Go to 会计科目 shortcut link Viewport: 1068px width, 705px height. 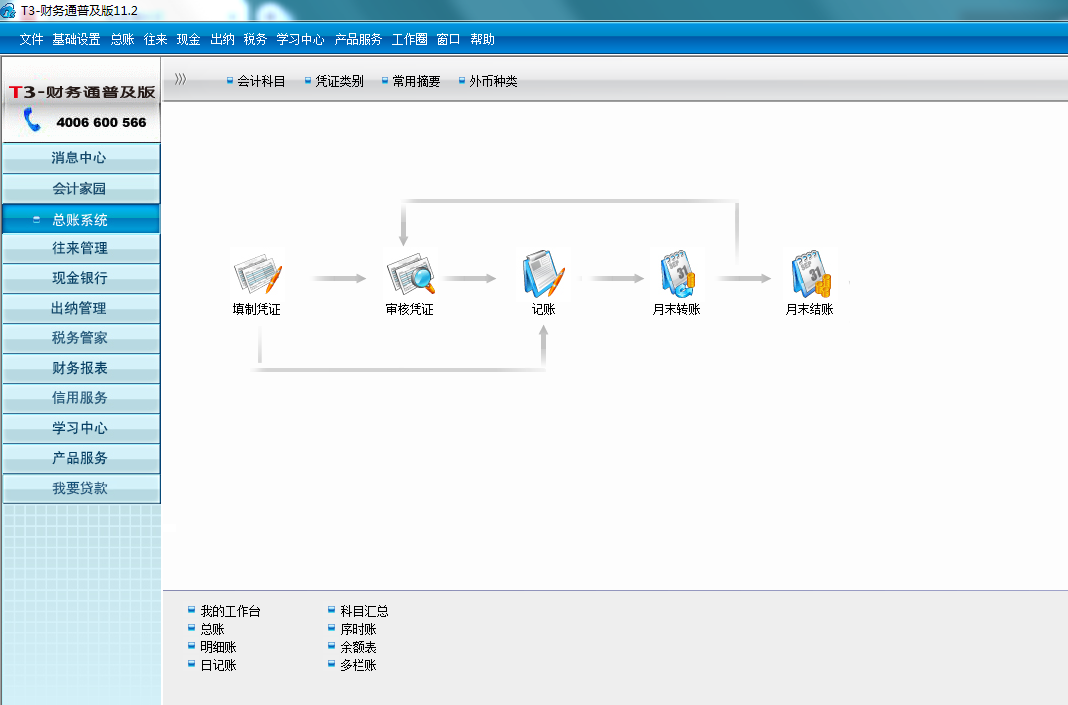pos(256,81)
